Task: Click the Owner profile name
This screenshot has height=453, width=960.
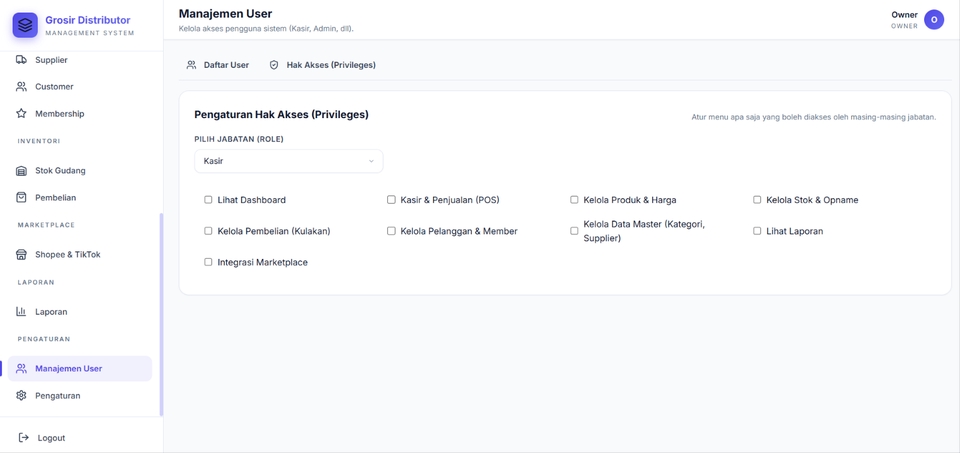Action: pos(904,15)
